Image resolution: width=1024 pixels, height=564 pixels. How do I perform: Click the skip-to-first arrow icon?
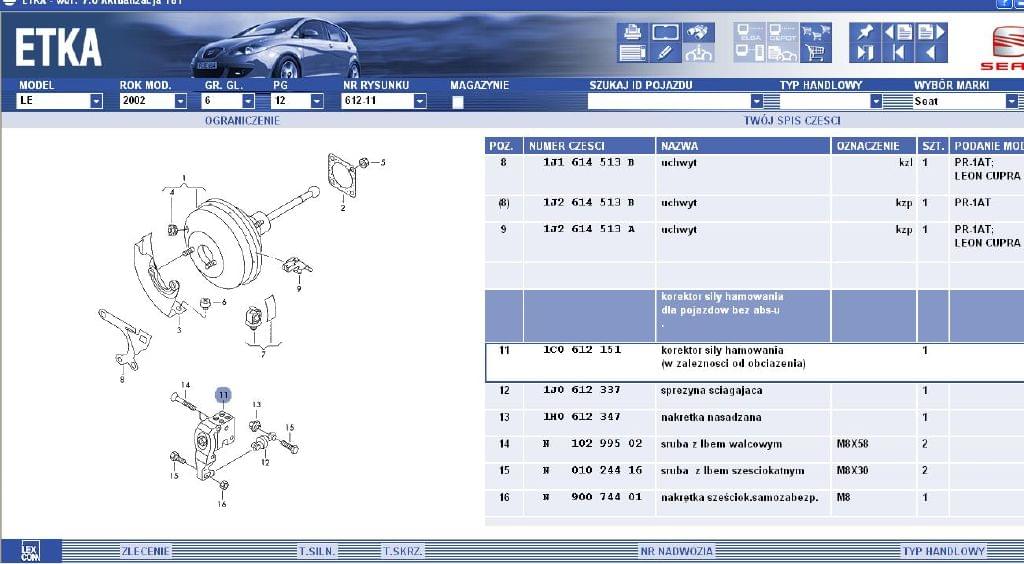(x=899, y=53)
